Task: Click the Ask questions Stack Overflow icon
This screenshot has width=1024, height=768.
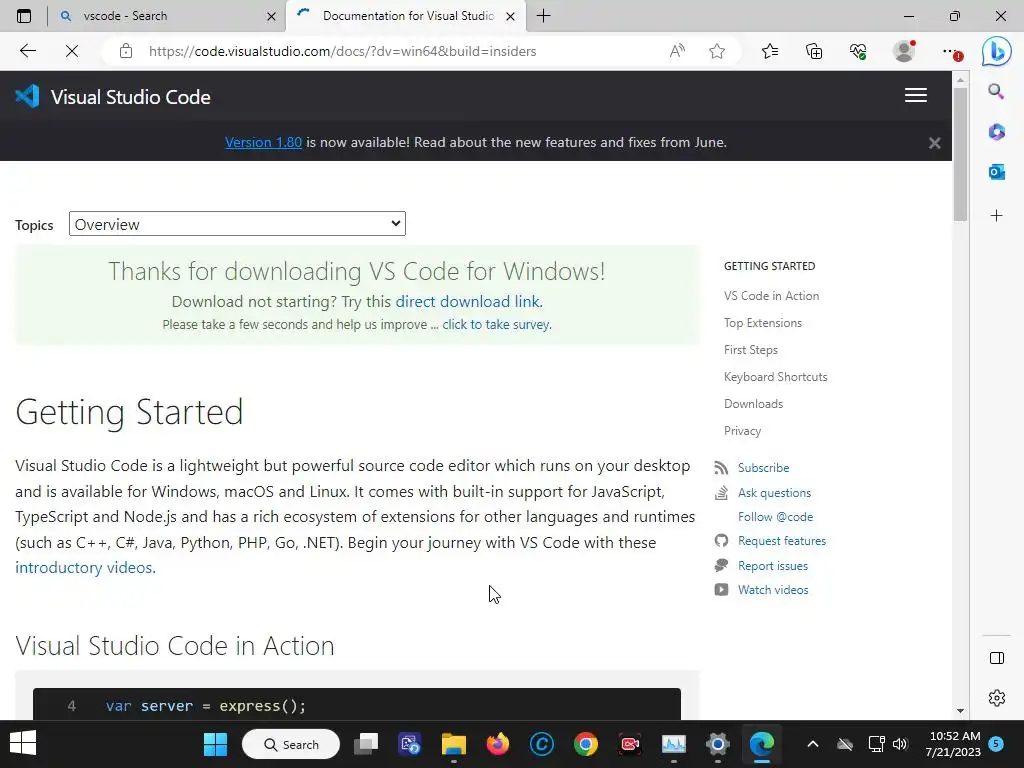Action: point(721,492)
